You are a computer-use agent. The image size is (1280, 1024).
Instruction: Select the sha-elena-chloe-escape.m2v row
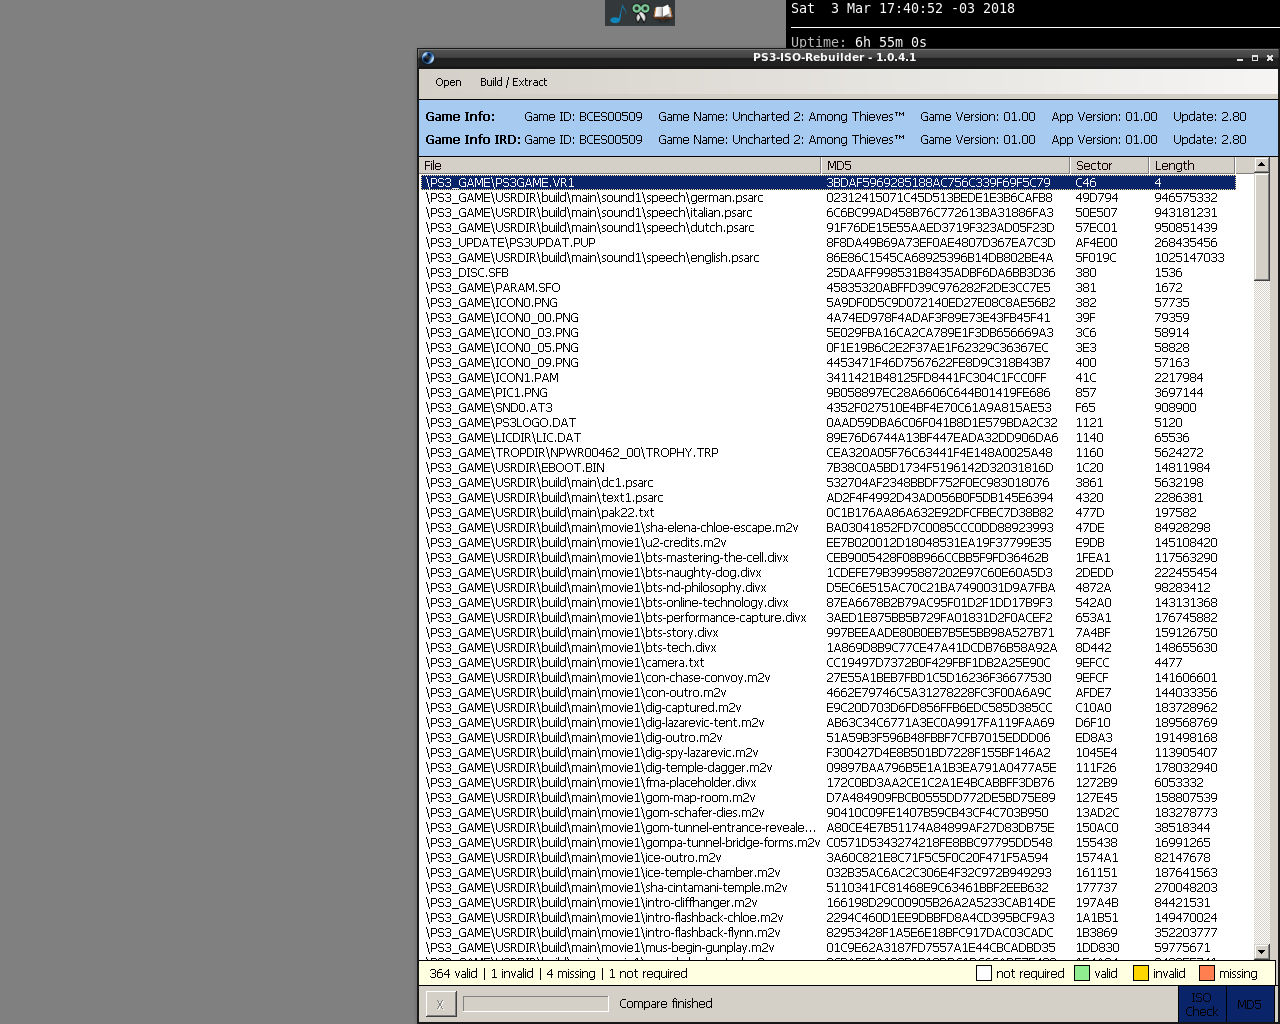point(828,527)
